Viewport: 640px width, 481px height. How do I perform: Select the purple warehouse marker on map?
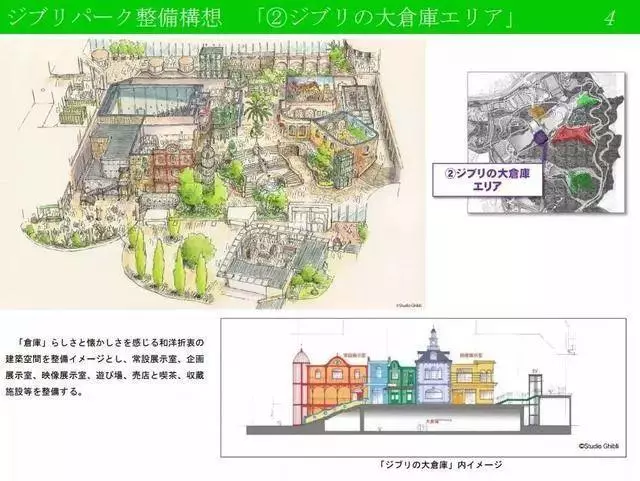[541, 138]
